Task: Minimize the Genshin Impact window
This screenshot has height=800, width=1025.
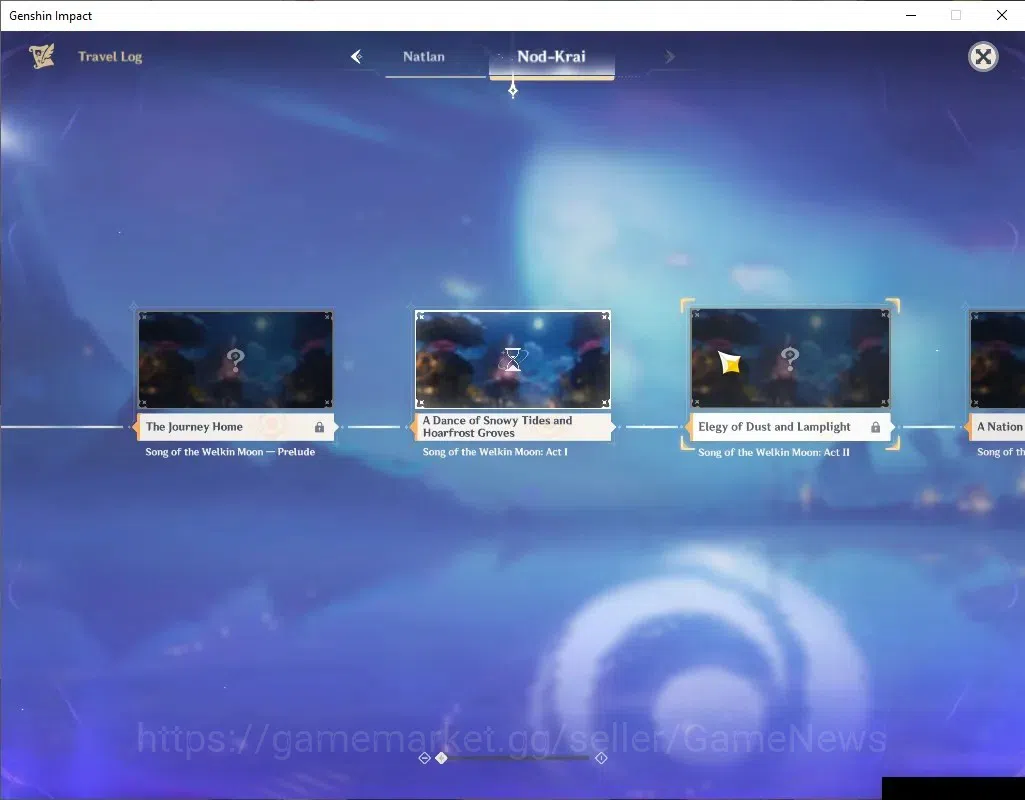Action: pyautogui.click(x=911, y=15)
